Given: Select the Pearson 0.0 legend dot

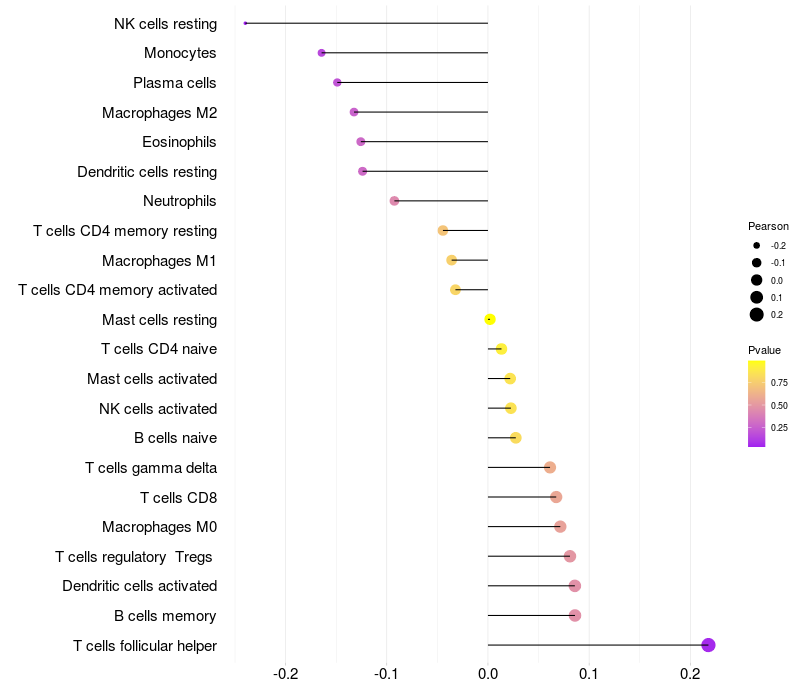Looking at the screenshot, I should [757, 280].
